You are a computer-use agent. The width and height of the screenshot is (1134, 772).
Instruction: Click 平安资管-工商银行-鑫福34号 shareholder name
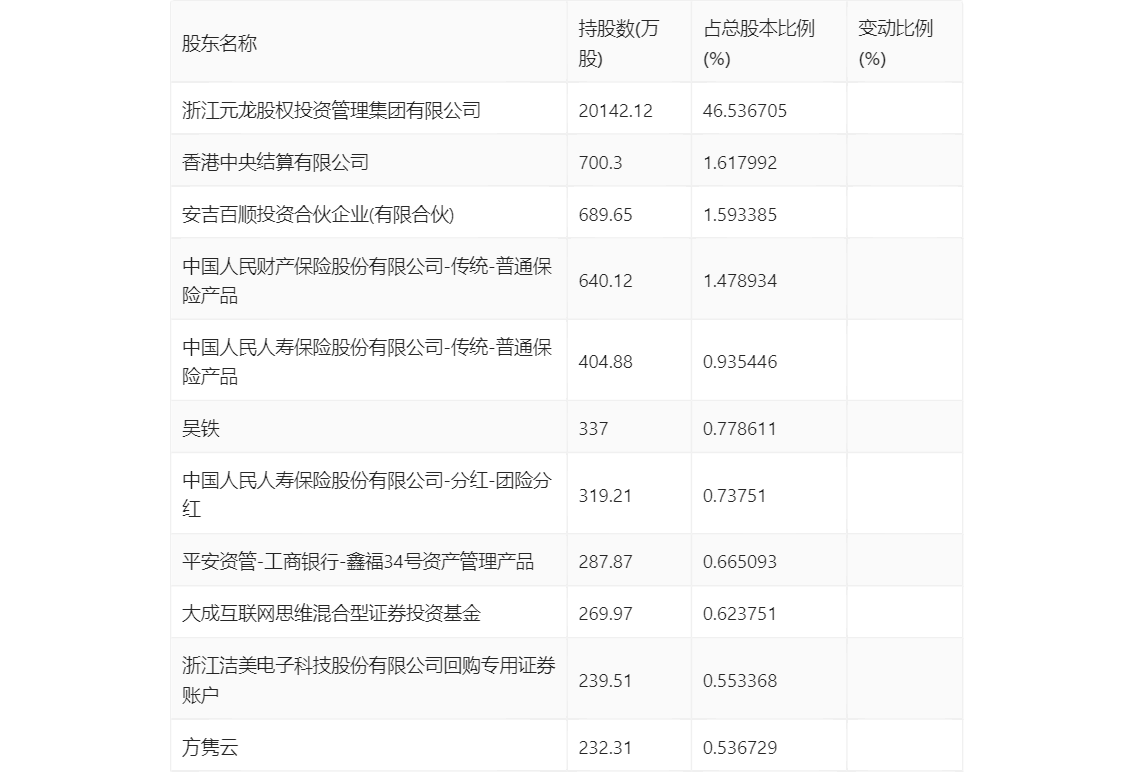[358, 561]
